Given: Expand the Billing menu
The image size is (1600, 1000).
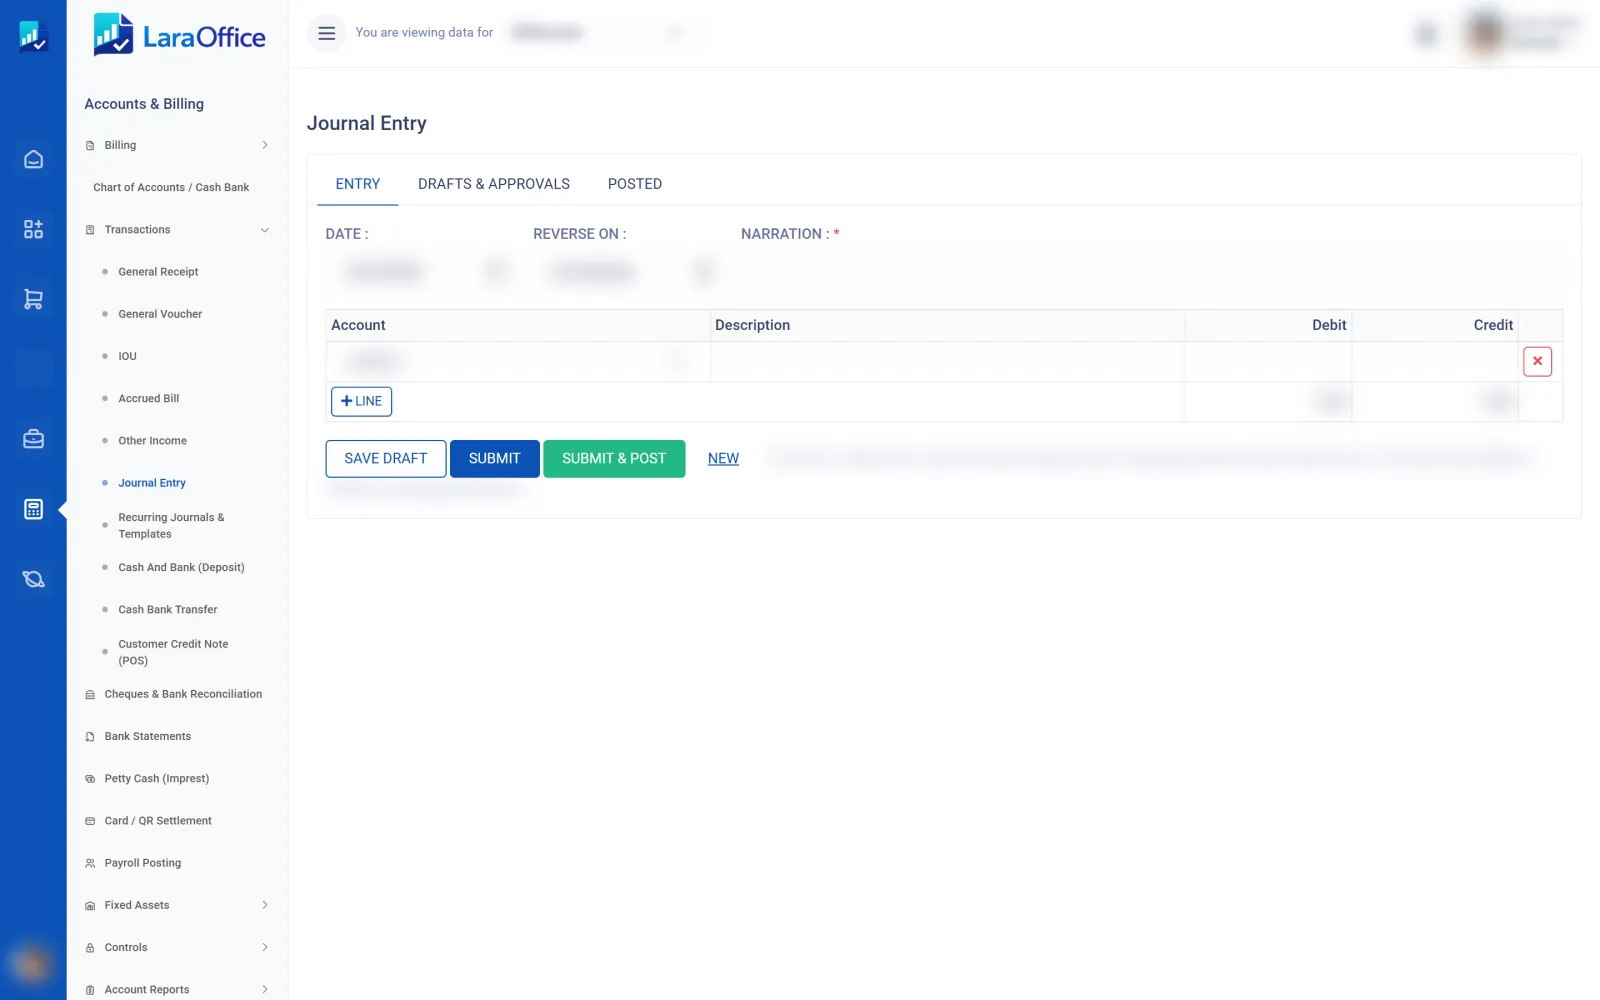Looking at the screenshot, I should click(177, 145).
